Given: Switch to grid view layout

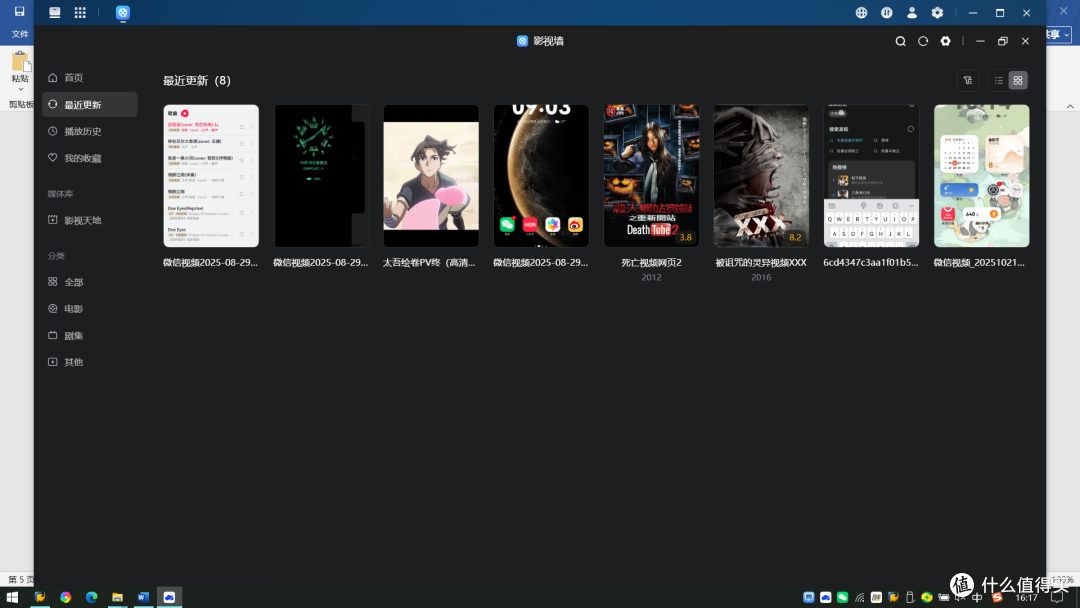Looking at the screenshot, I should (1018, 81).
